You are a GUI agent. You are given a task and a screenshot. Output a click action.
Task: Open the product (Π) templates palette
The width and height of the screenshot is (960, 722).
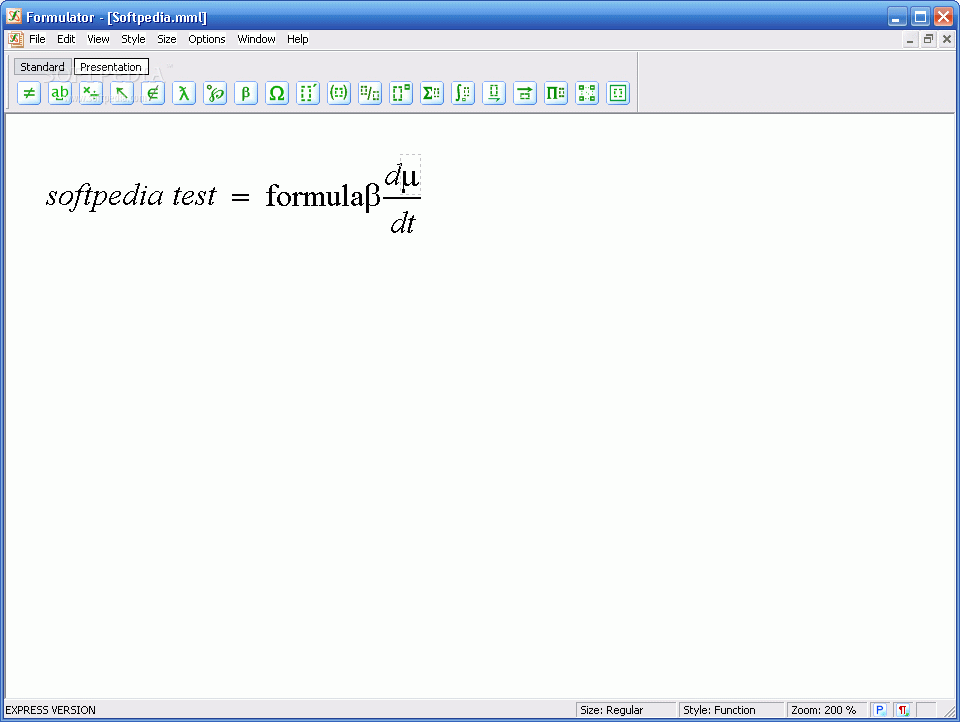(556, 93)
